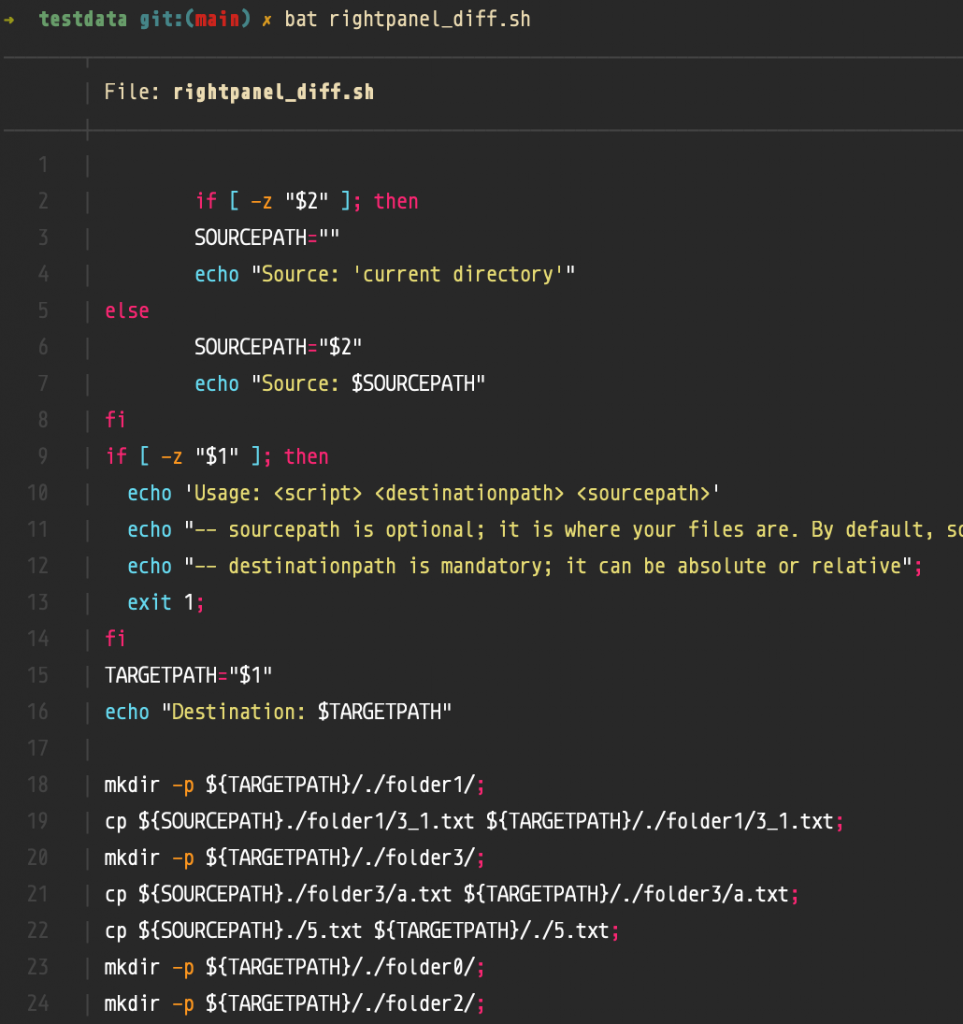Click the yellow ✗ dirty-state git indicator
The width and height of the screenshot is (963, 1024).
[268, 17]
